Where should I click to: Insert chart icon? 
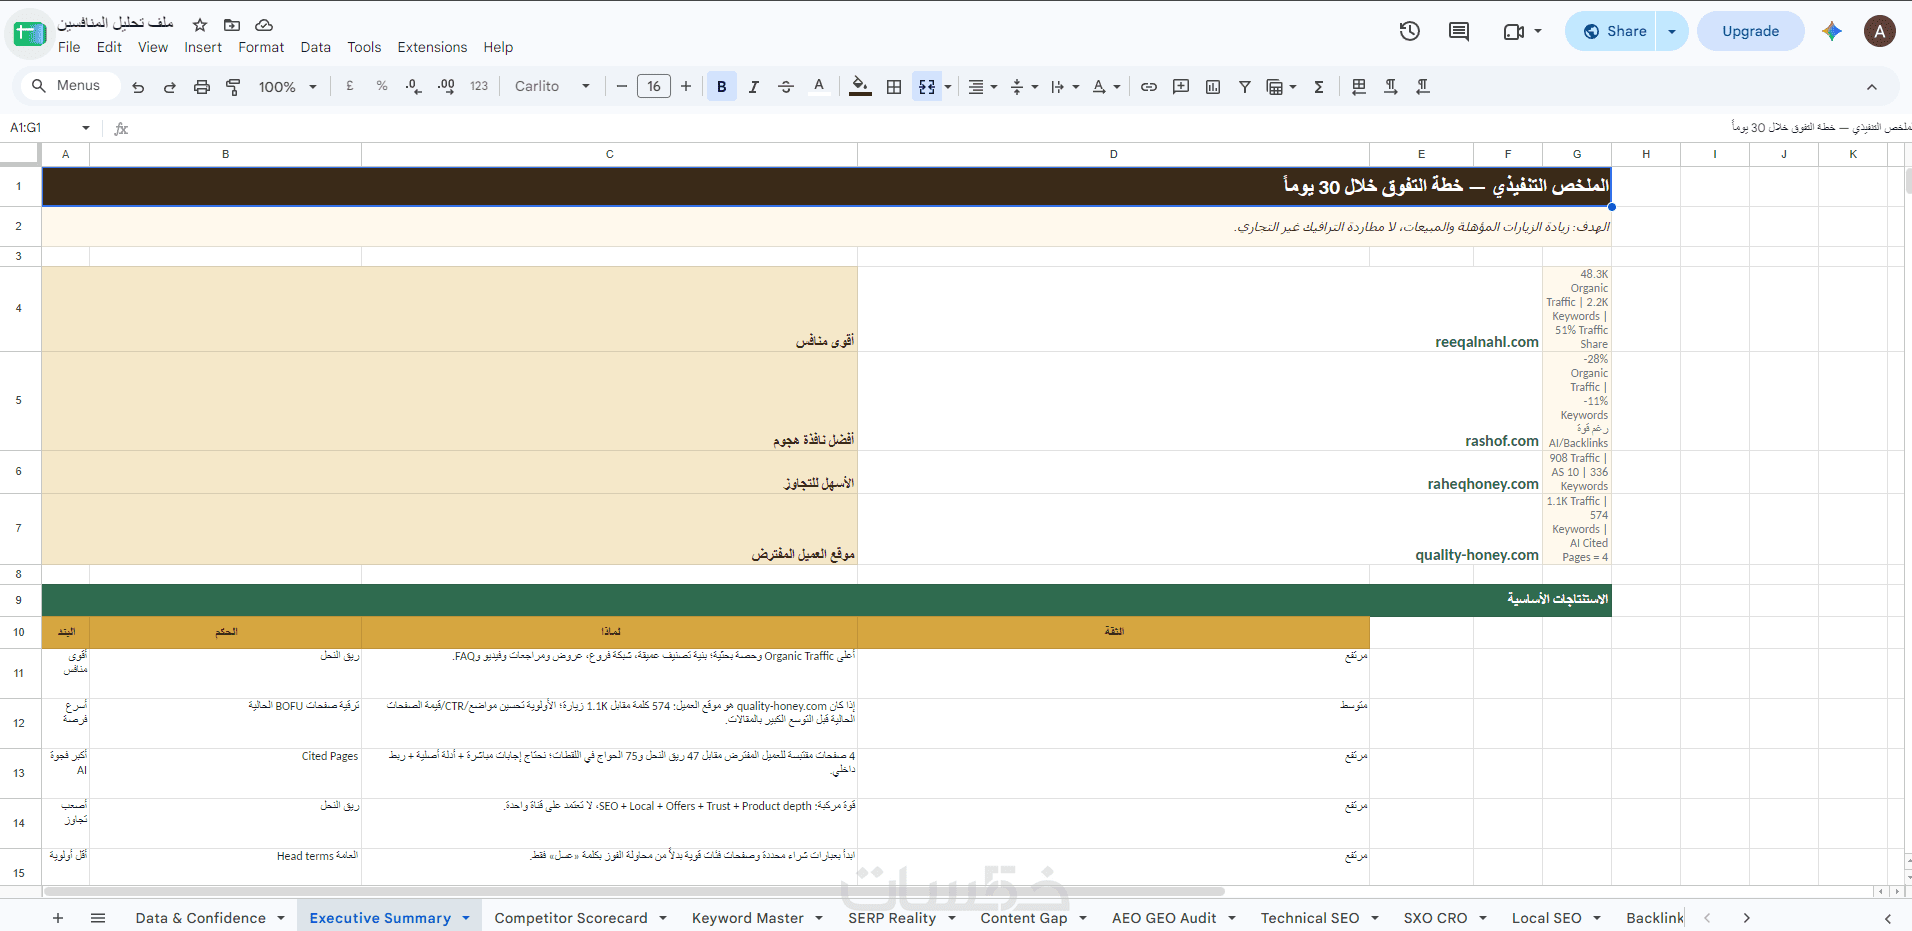coord(1213,87)
